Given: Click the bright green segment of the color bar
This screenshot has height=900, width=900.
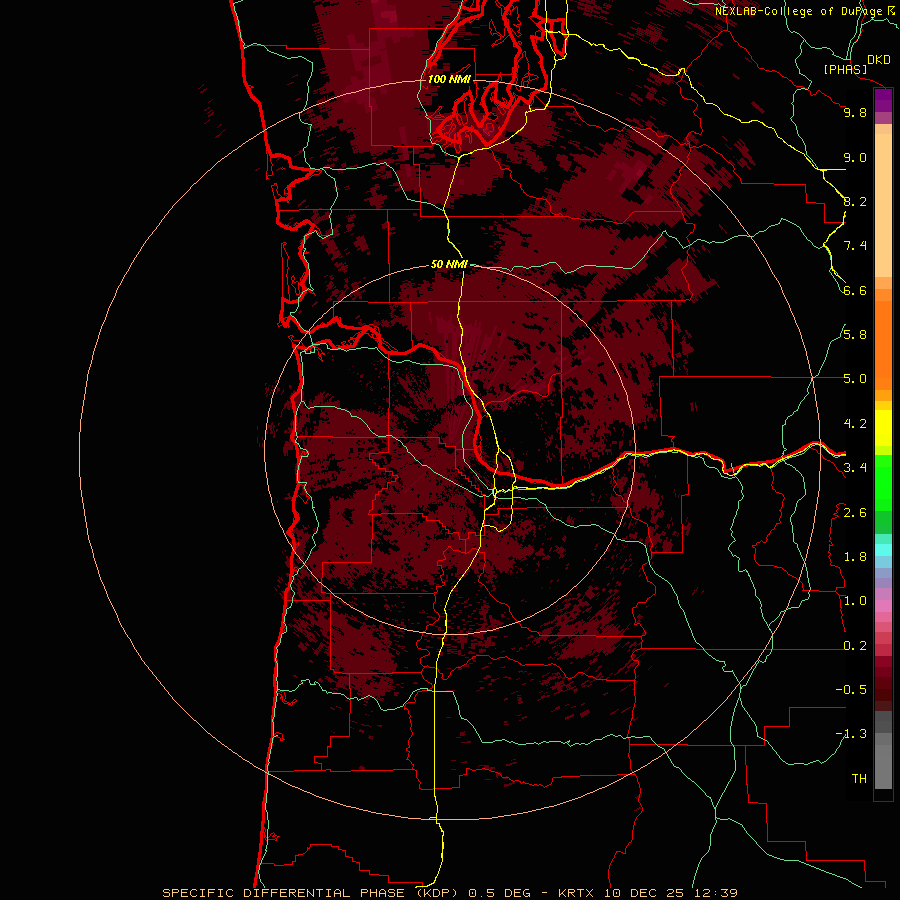Looking at the screenshot, I should pyautogui.click(x=883, y=483).
